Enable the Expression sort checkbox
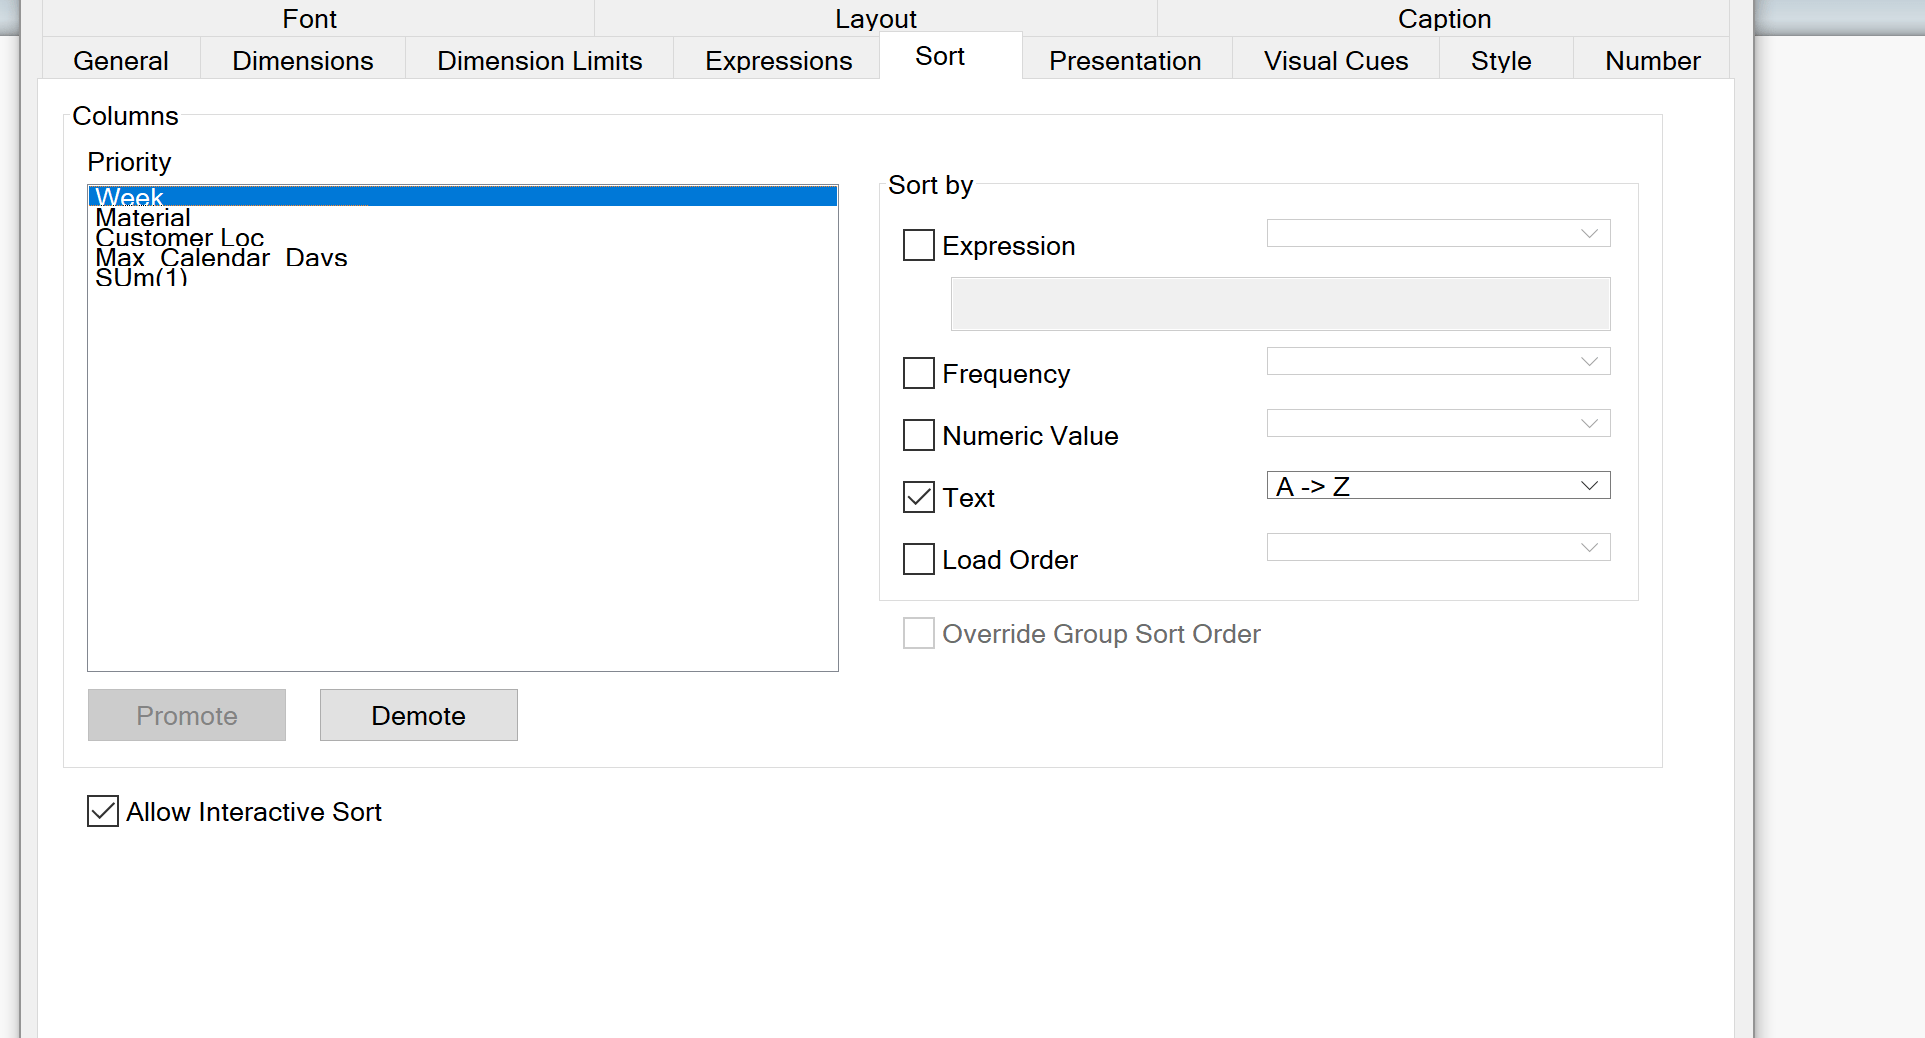The height and width of the screenshot is (1038, 1925). [x=917, y=245]
